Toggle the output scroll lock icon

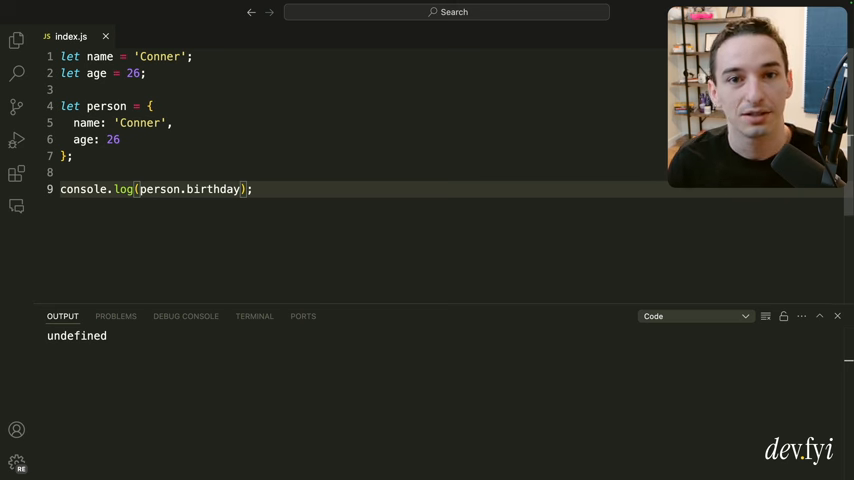click(784, 317)
